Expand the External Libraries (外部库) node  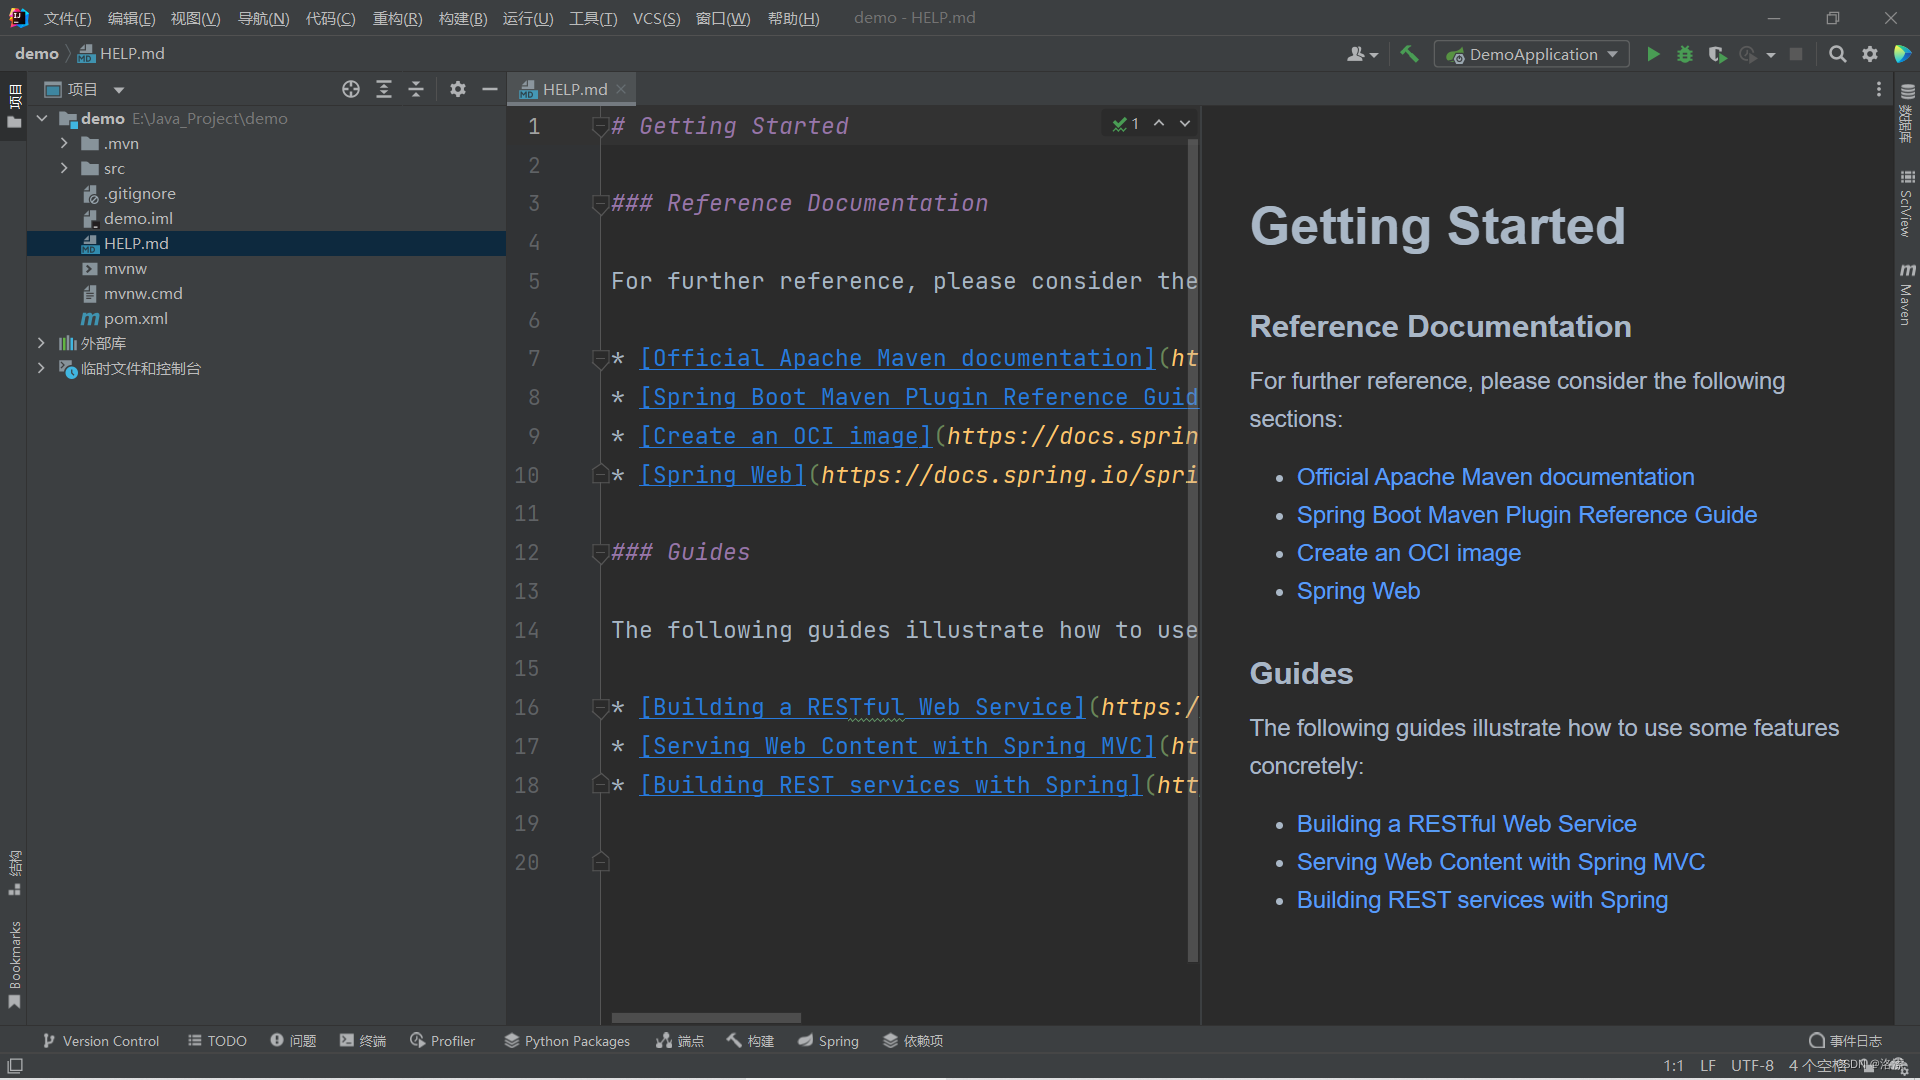point(41,343)
